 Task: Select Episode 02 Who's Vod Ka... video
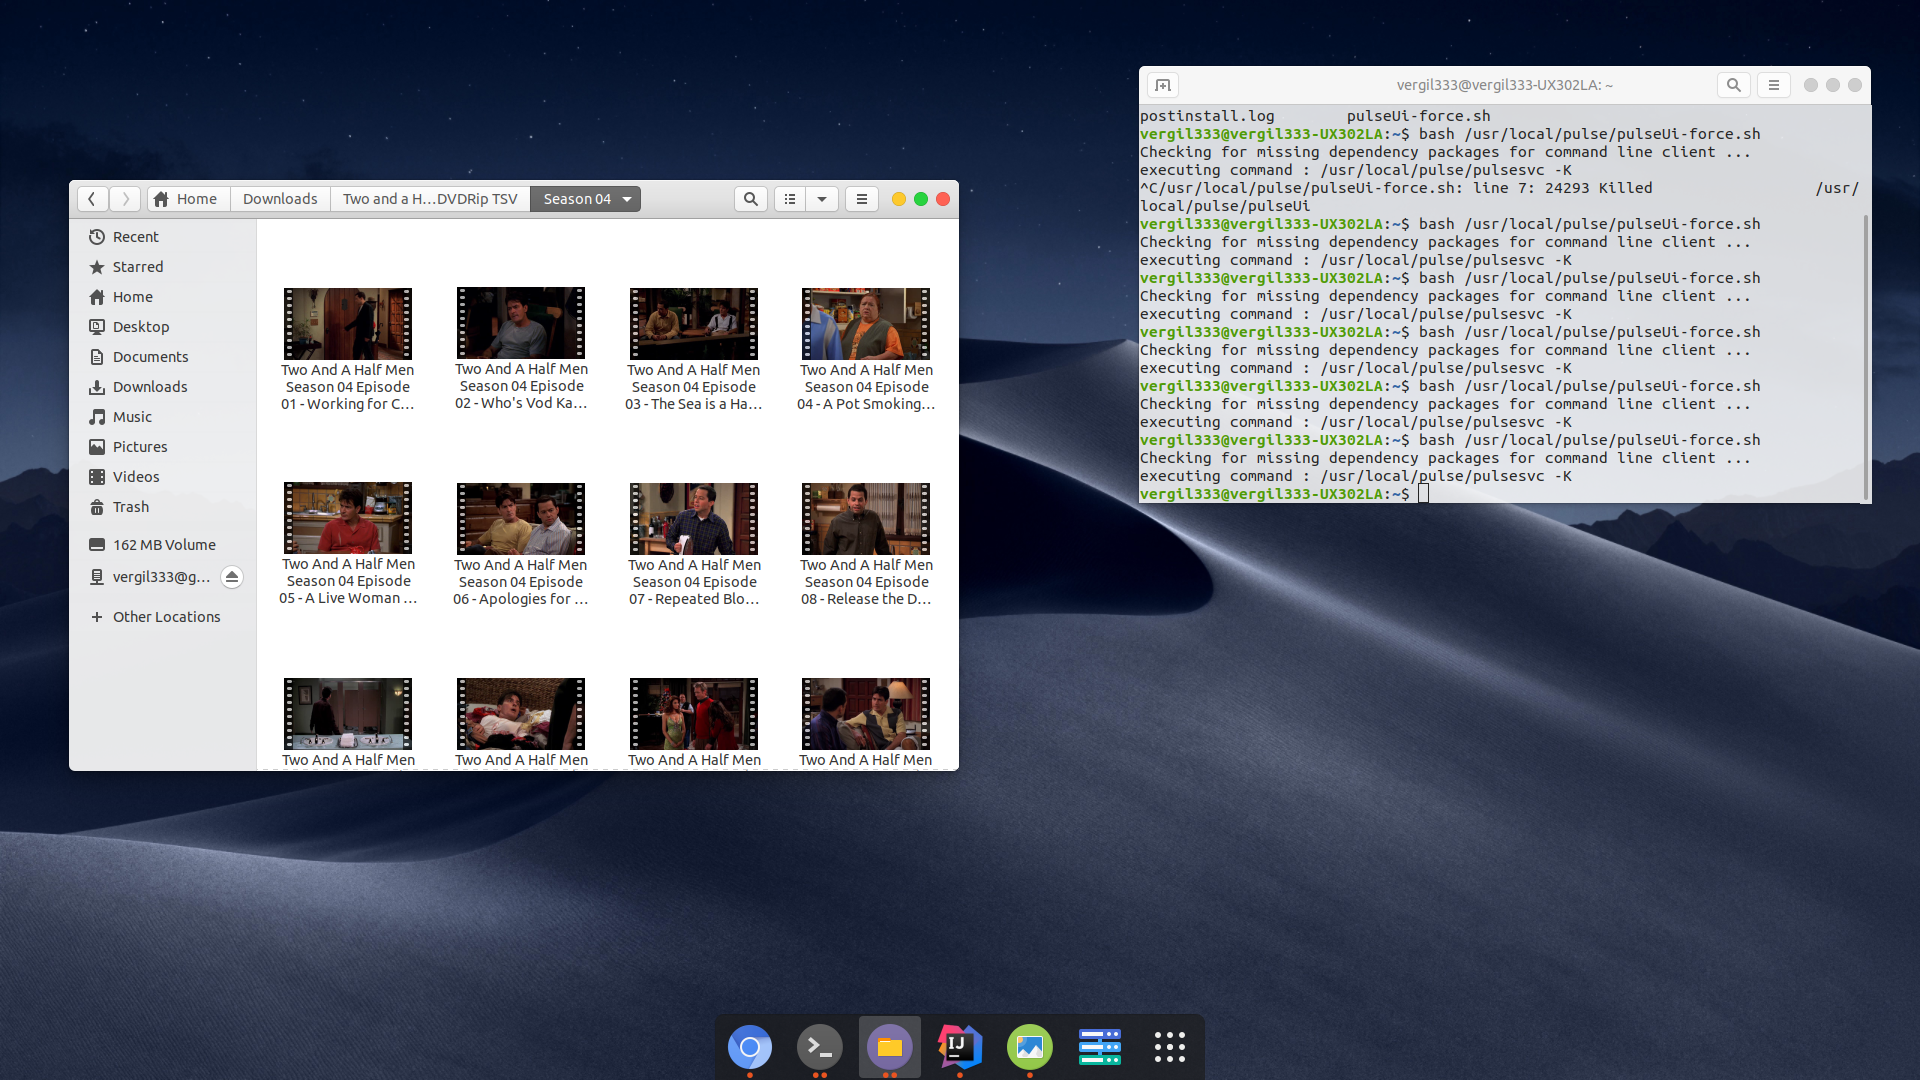(x=521, y=350)
